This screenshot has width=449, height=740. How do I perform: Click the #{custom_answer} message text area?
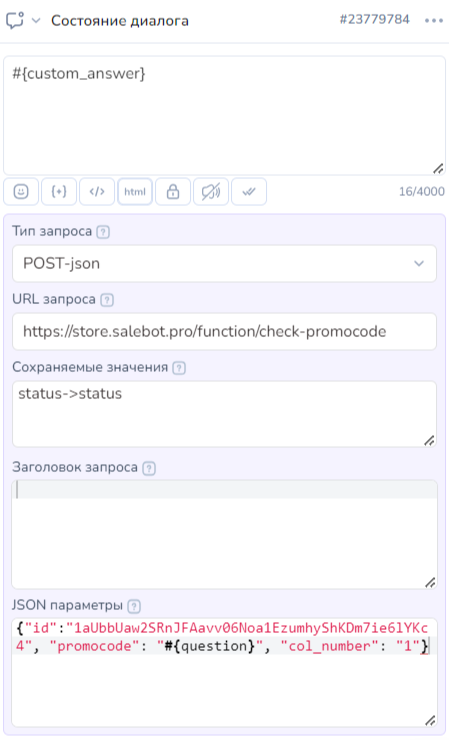(224, 116)
